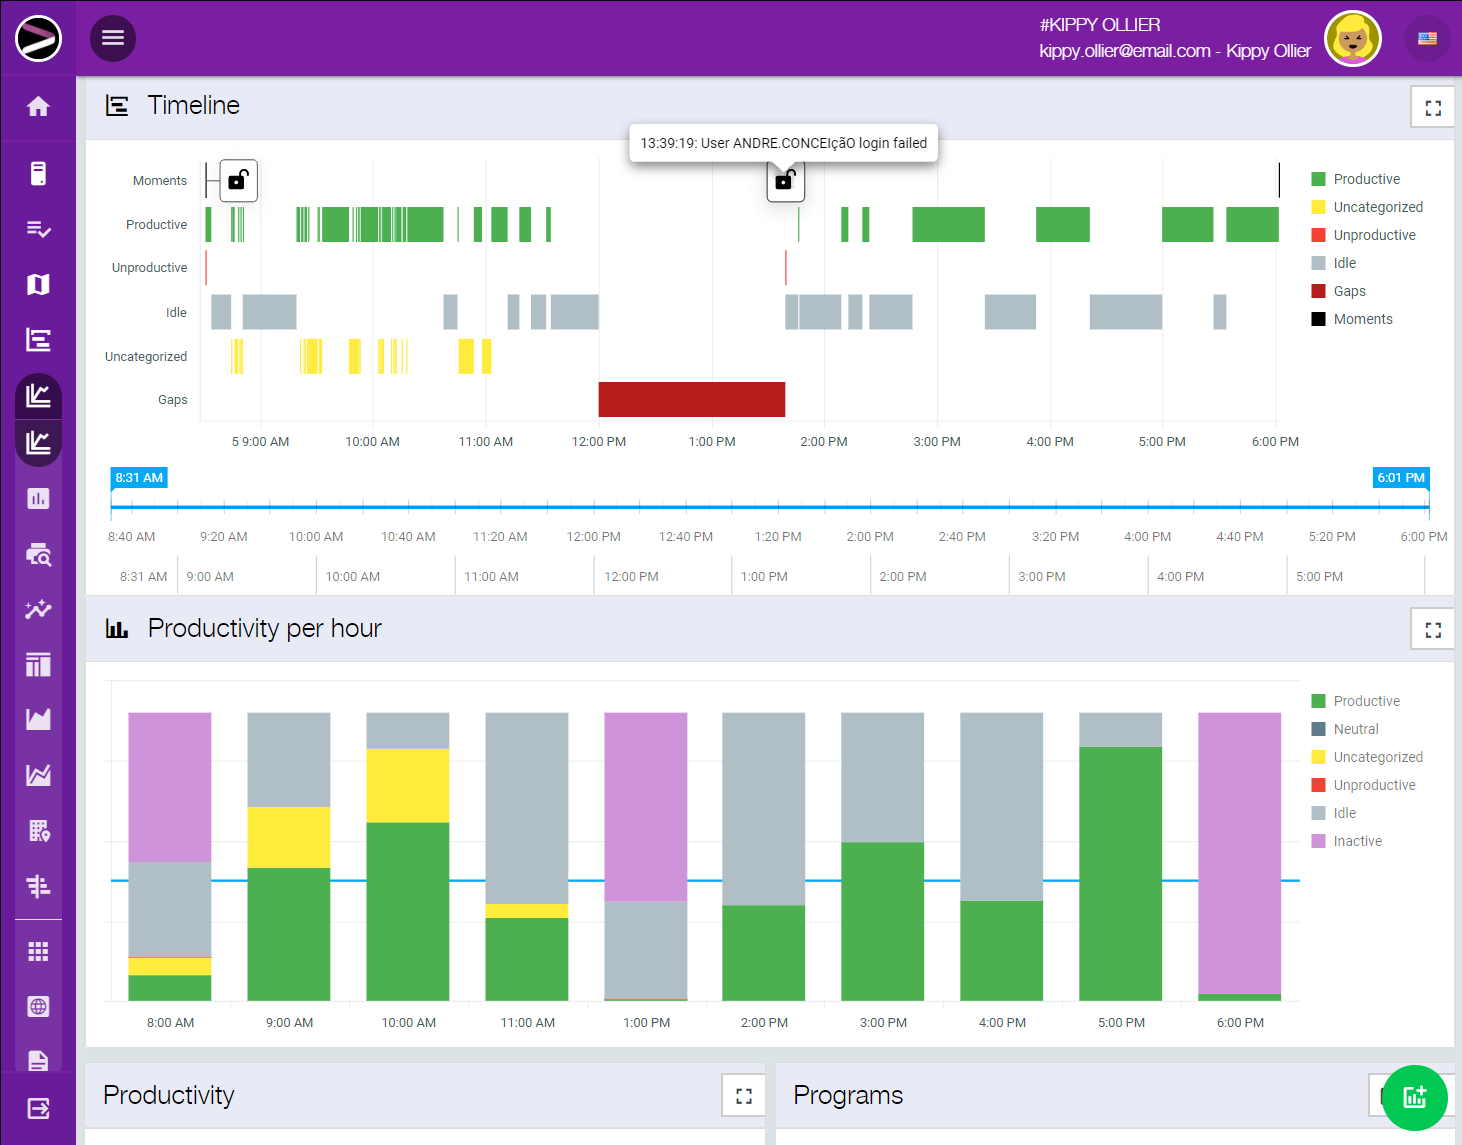
Task: Toggle Inactive series in hourly chart legend
Action: click(1356, 841)
